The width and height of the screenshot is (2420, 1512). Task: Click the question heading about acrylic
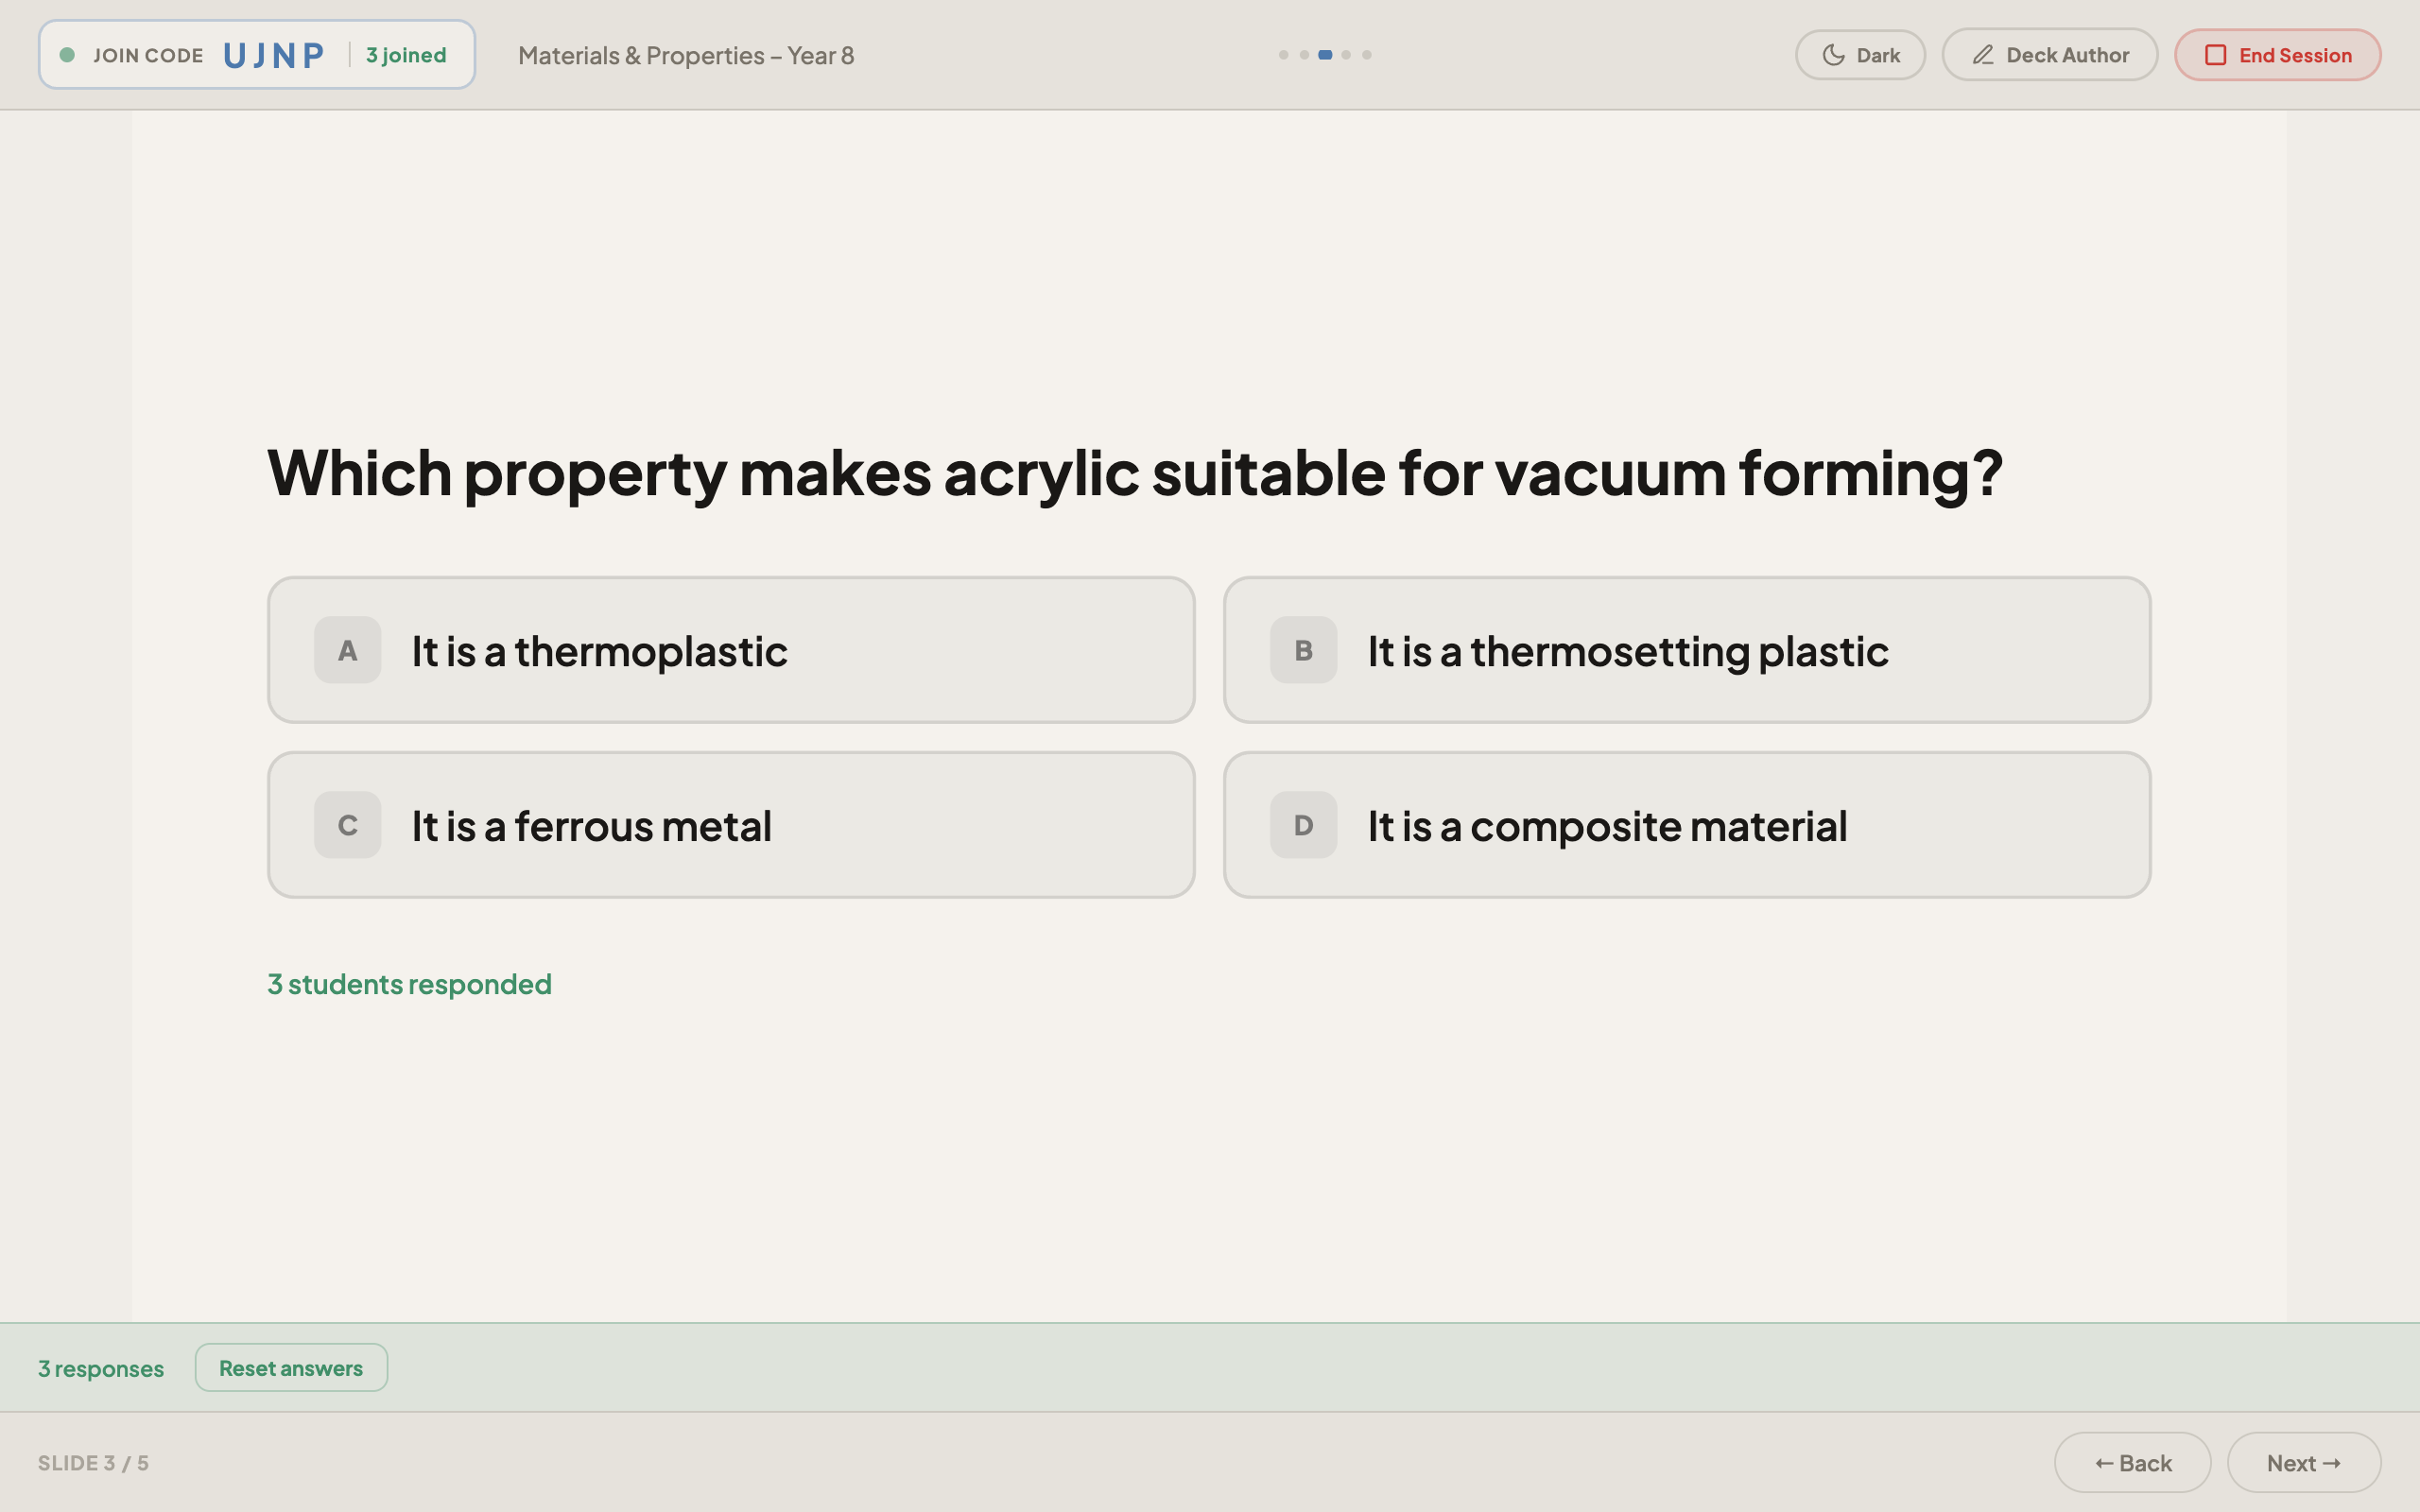tap(1134, 473)
